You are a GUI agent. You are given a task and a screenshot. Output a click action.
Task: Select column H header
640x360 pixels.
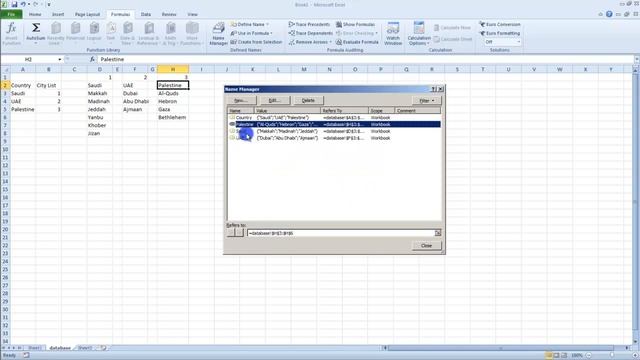[173, 69]
